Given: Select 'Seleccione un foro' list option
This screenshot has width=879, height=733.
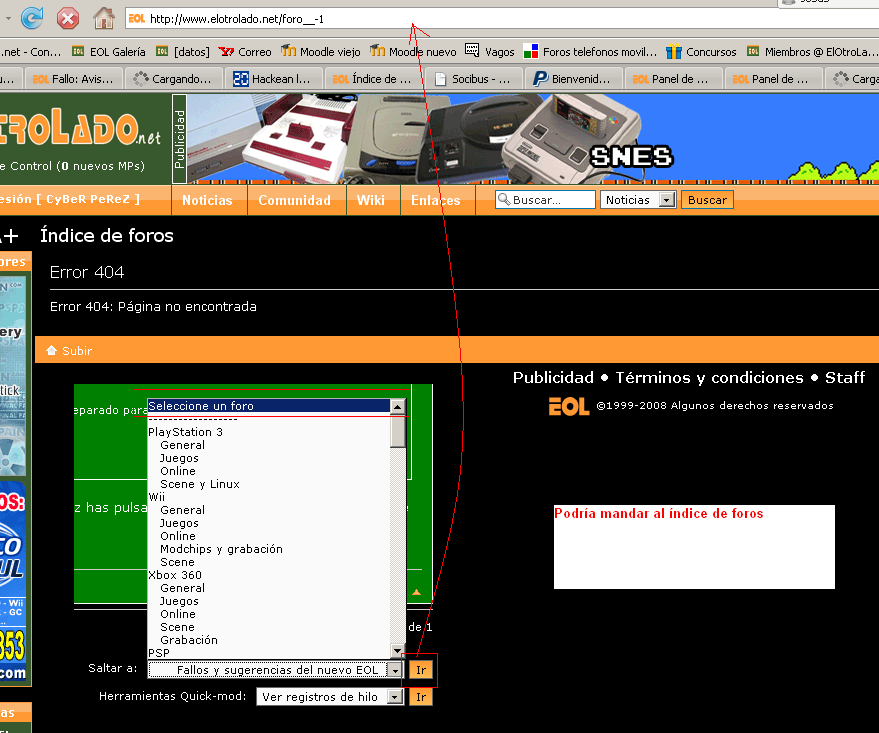Looking at the screenshot, I should tap(269, 406).
